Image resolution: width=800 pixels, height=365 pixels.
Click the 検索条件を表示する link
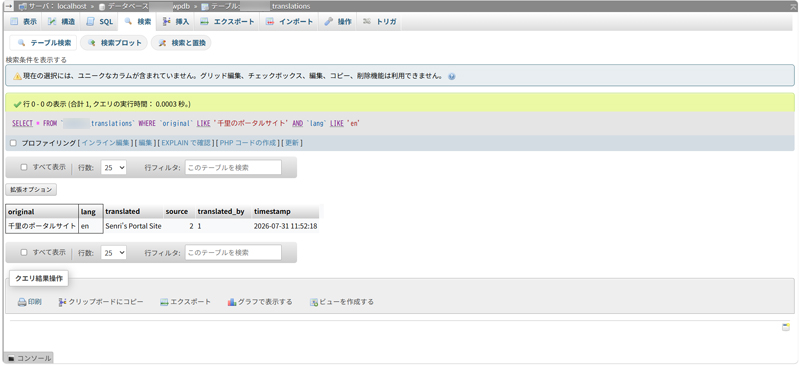click(x=36, y=60)
